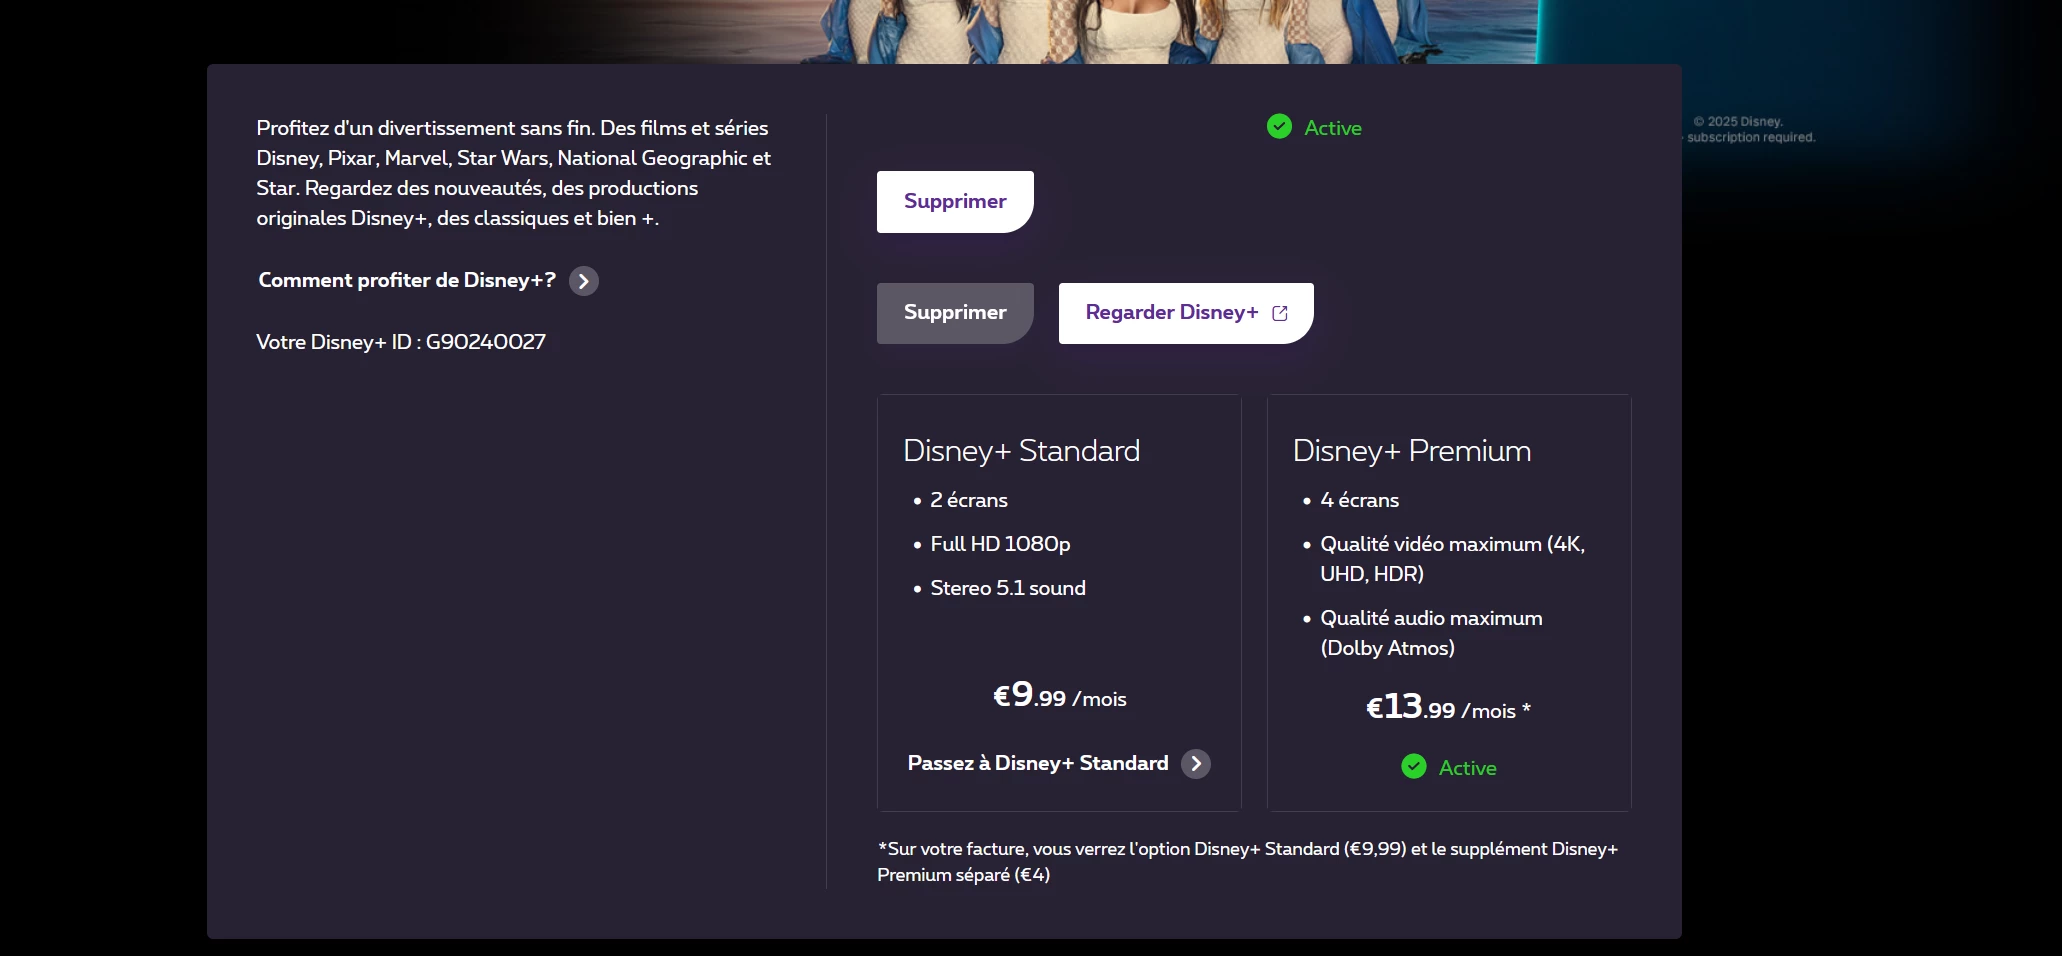Click the grey Supprimer button

coord(955,313)
